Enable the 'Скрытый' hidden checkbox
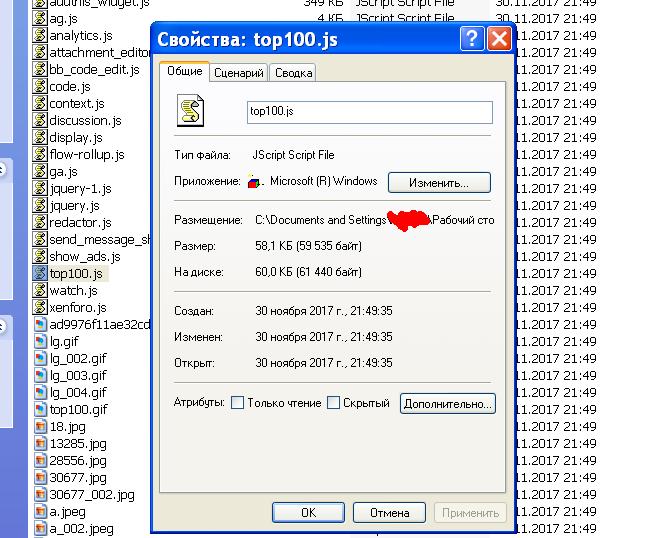The width and height of the screenshot is (646, 538). pos(333,402)
